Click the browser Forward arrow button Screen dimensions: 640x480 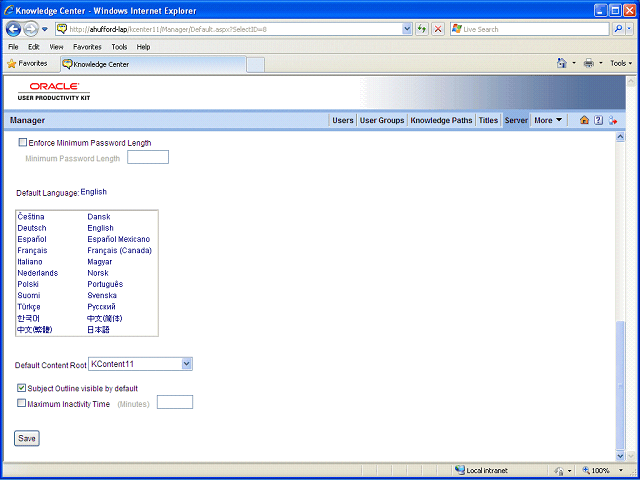pyautogui.click(x=31, y=29)
